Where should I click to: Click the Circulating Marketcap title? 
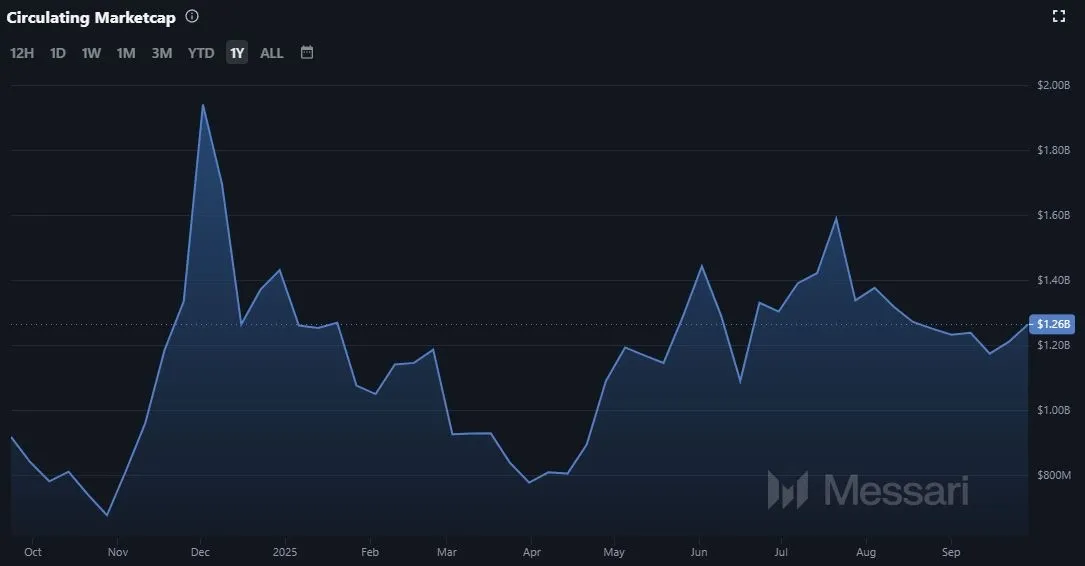pyautogui.click(x=91, y=17)
